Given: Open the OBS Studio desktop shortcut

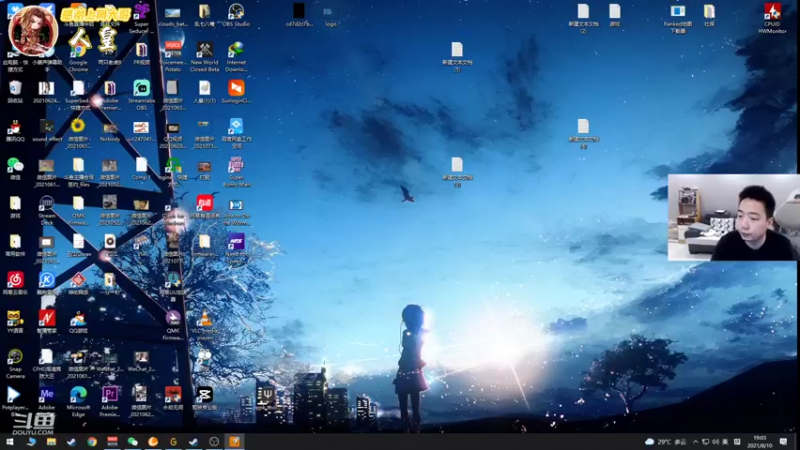Looking at the screenshot, I should 236,15.
